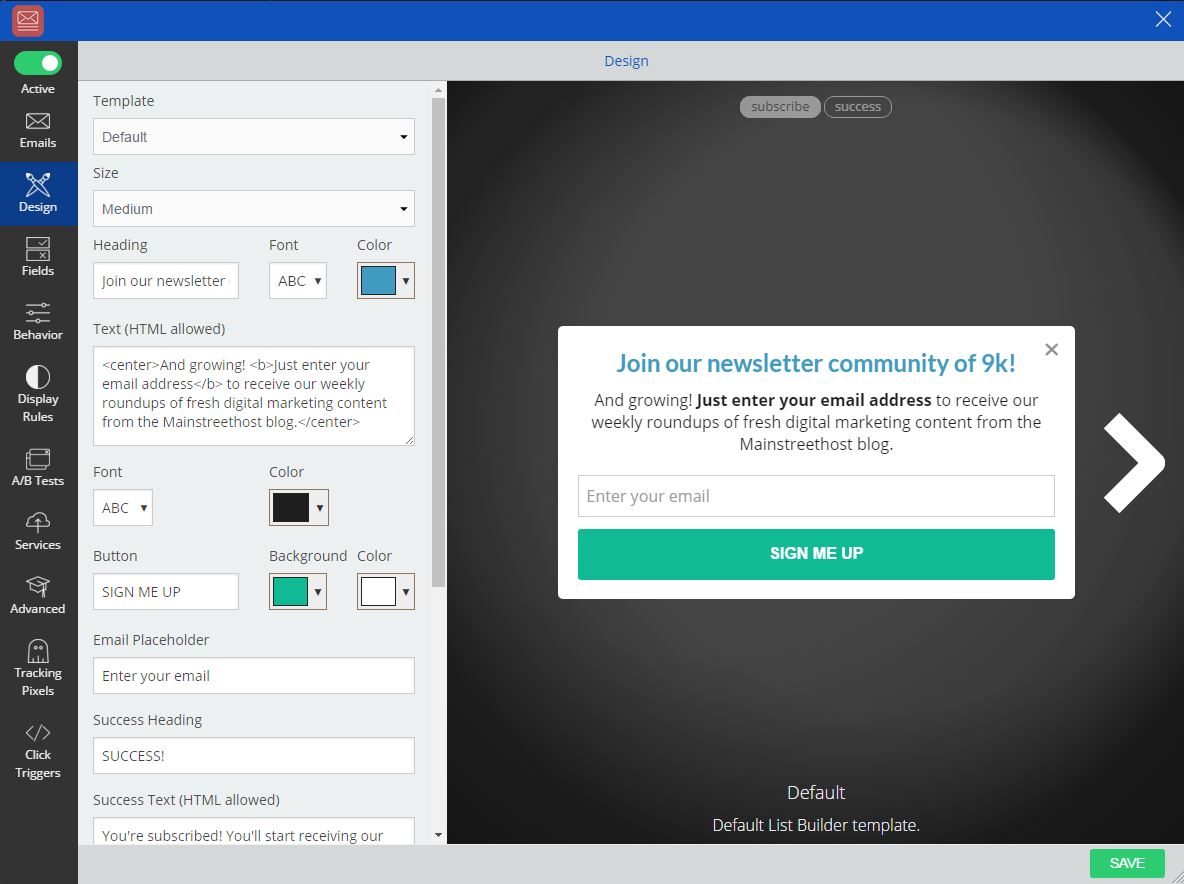The height and width of the screenshot is (884, 1184).
Task: Switch to the success tab in preview
Action: coord(857,107)
